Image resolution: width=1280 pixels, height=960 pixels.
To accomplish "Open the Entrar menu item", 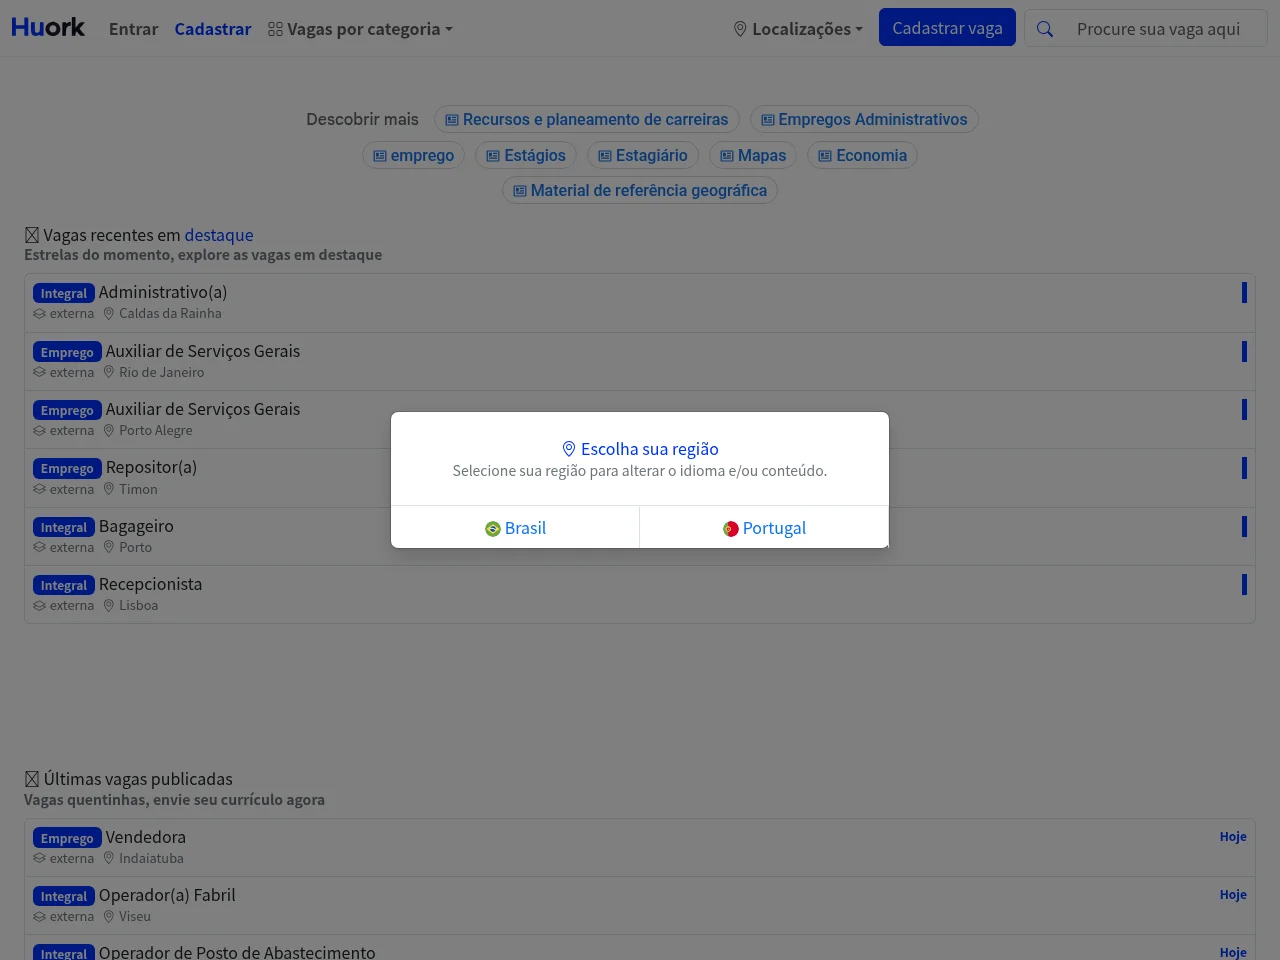I will tap(133, 29).
